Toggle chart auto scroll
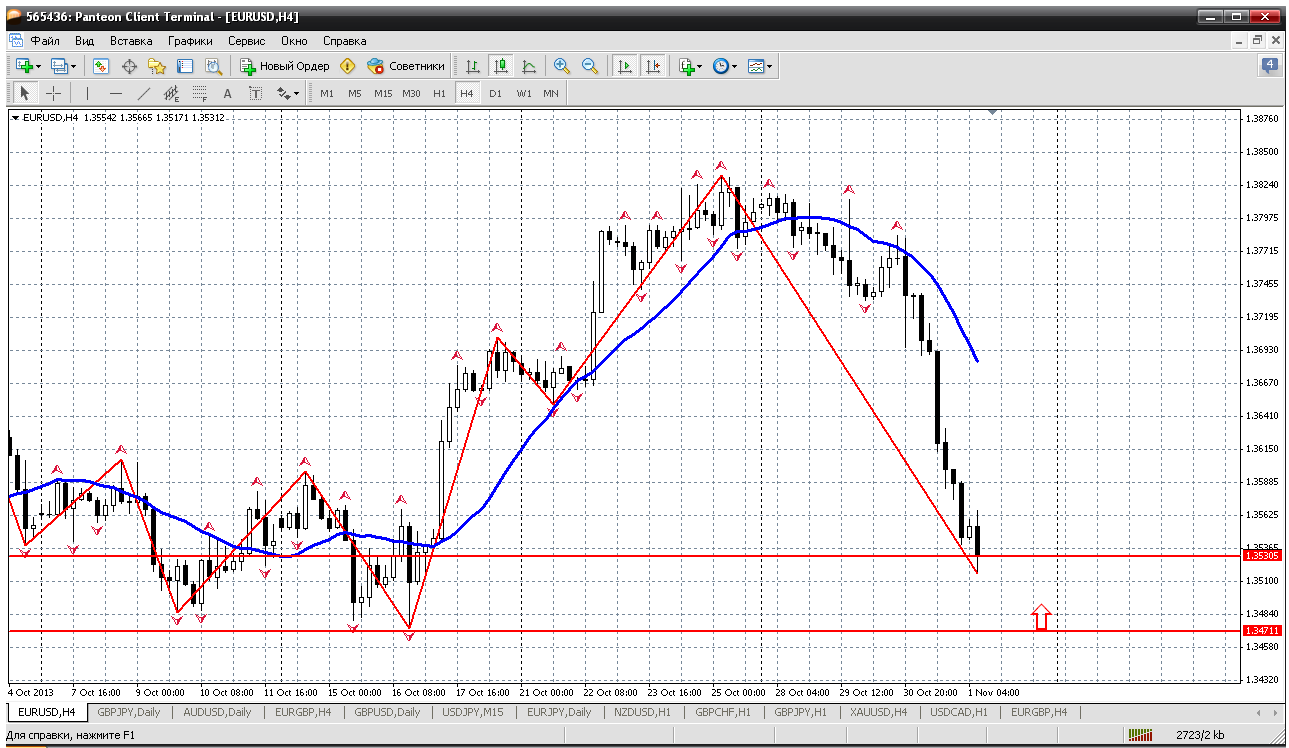The image size is (1289, 748). click(625, 66)
